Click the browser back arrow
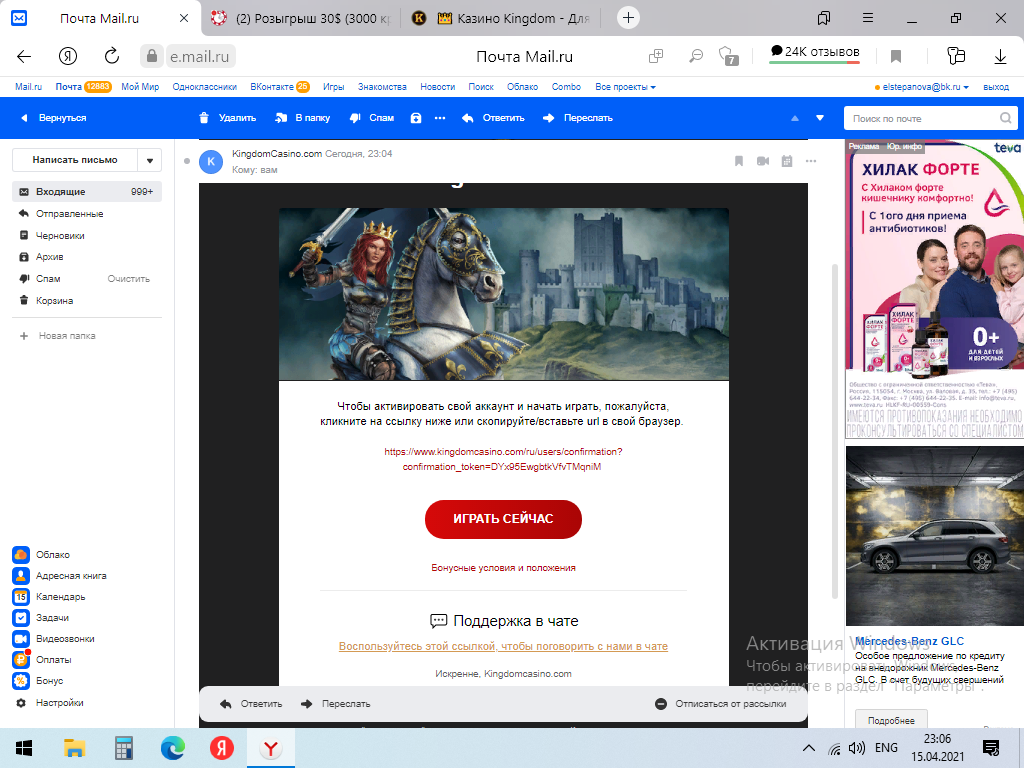The width and height of the screenshot is (1024, 768). click(x=24, y=57)
